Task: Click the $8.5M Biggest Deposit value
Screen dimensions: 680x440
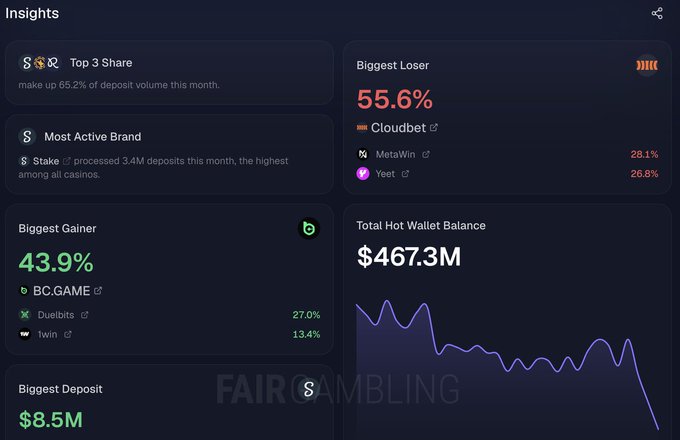Action: pyautogui.click(x=51, y=420)
